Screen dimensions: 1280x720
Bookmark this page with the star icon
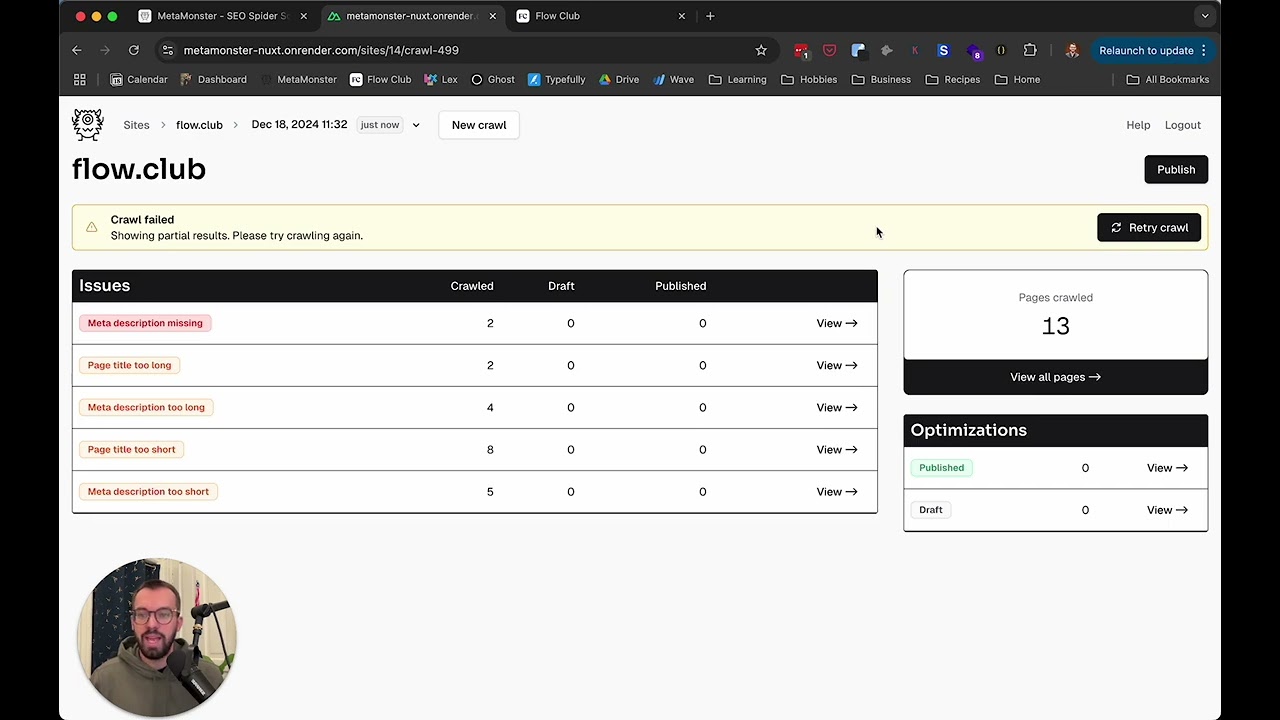761,50
